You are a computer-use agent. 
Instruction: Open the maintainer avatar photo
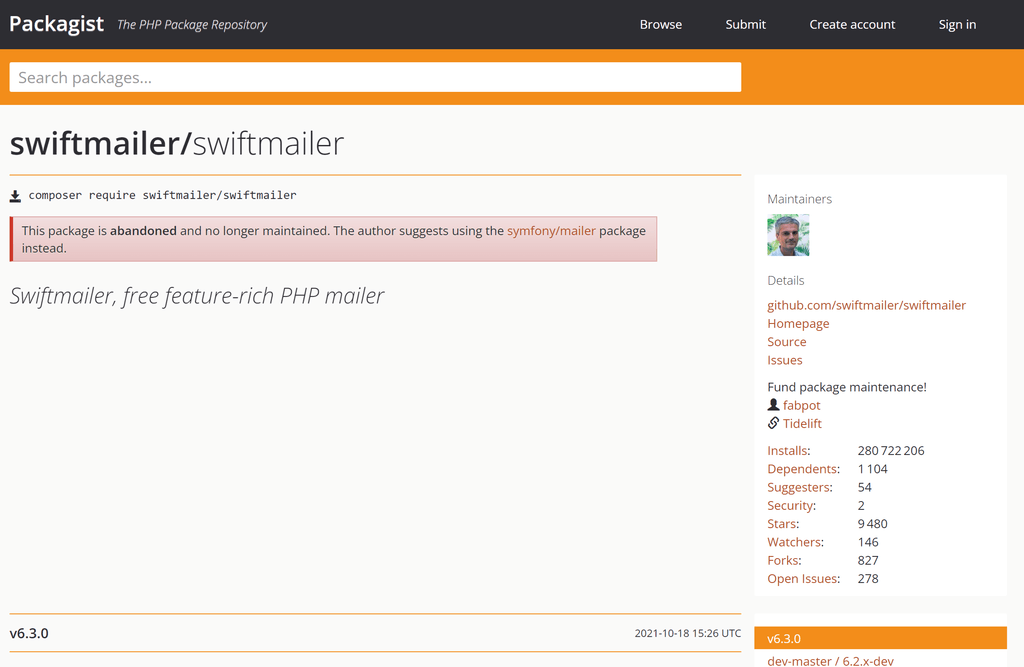(x=788, y=235)
